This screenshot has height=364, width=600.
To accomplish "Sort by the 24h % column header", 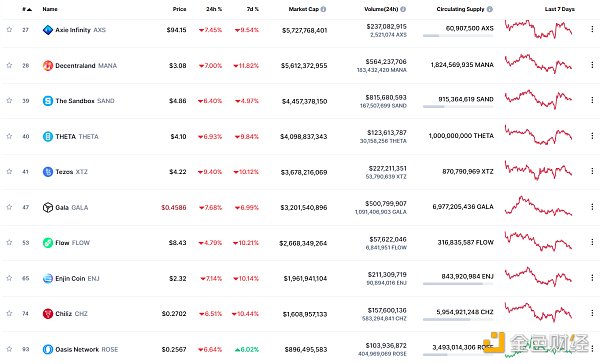I will (214, 9).
